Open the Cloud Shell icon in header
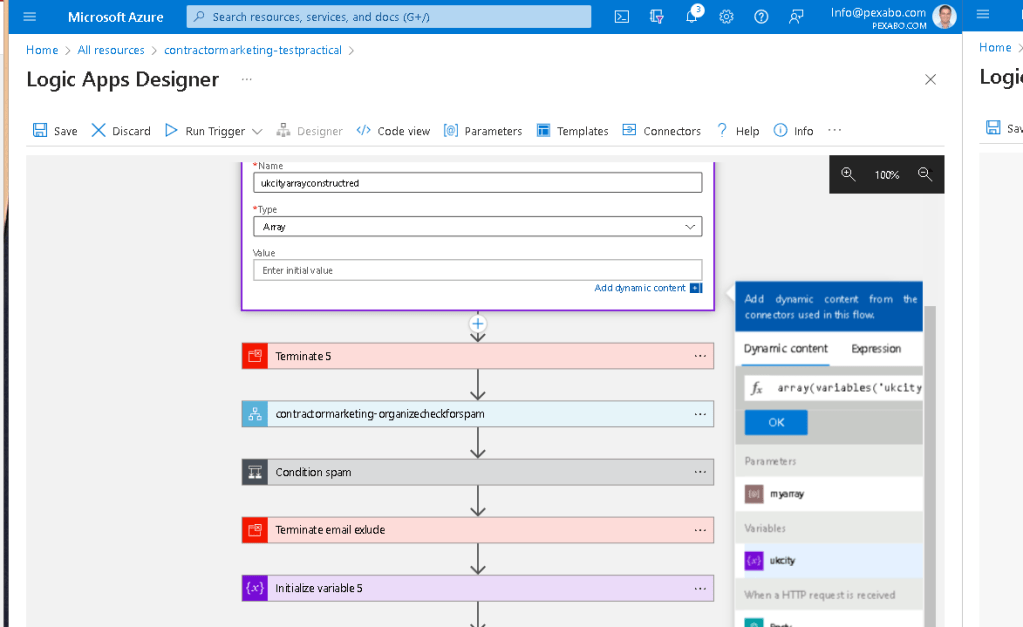Screen dimensions: 1023x627 [622, 17]
